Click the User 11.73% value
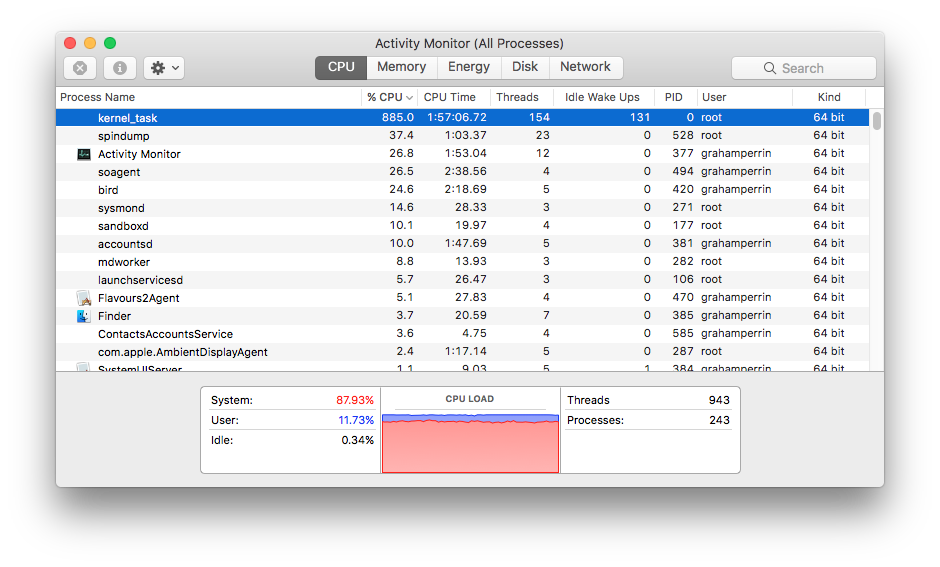 pos(355,420)
